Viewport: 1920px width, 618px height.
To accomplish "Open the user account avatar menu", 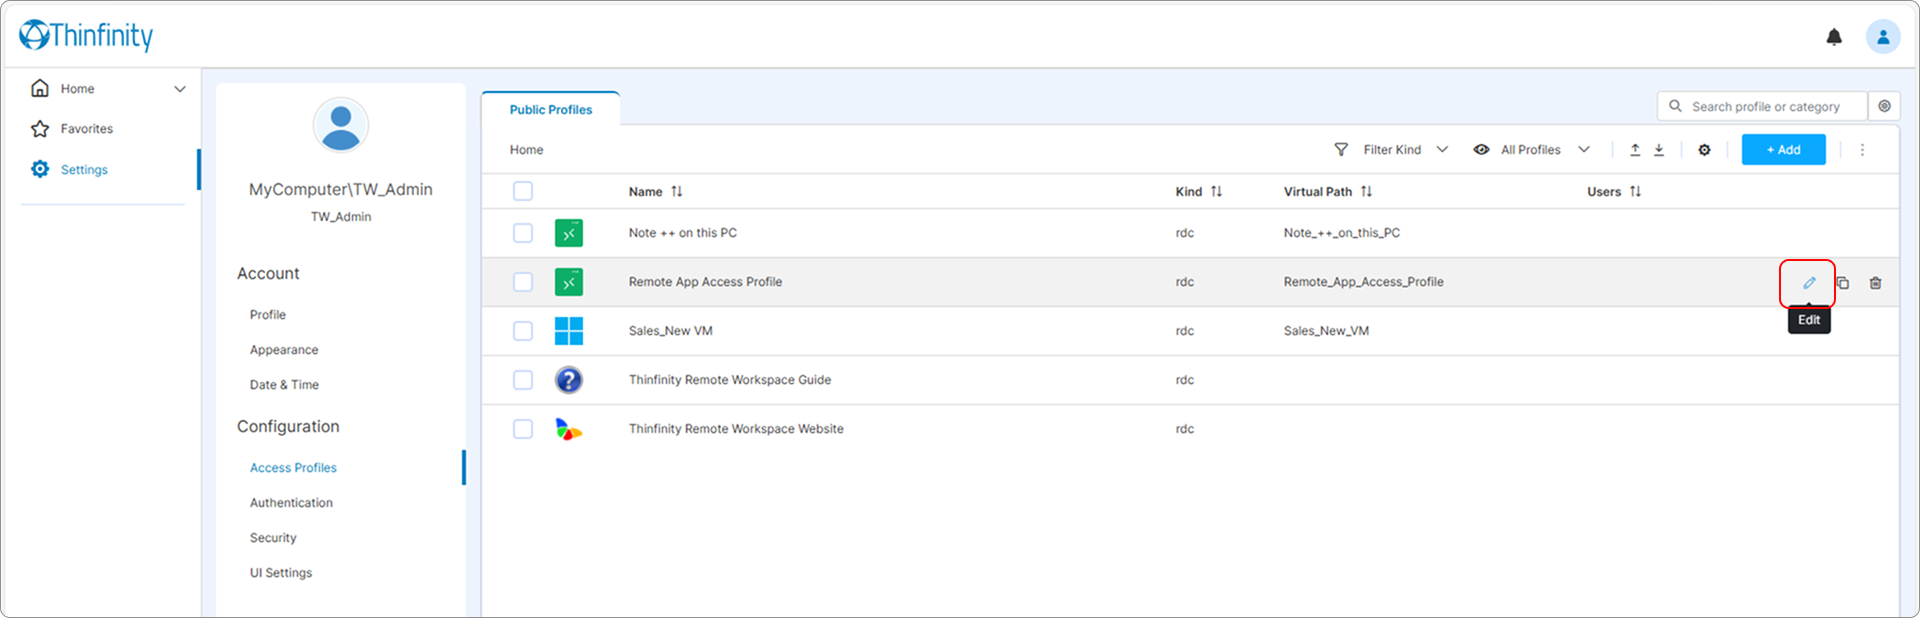I will point(1882,37).
